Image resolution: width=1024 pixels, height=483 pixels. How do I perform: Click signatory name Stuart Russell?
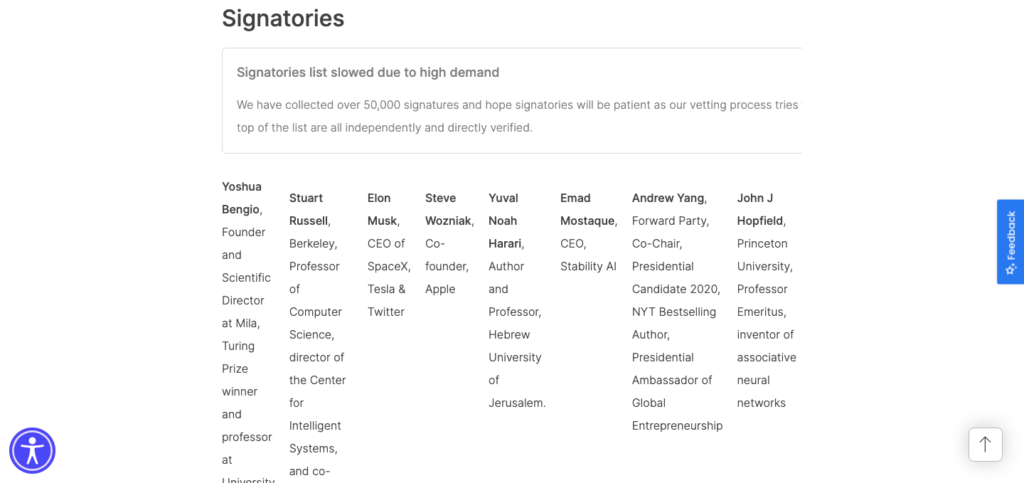click(x=308, y=209)
